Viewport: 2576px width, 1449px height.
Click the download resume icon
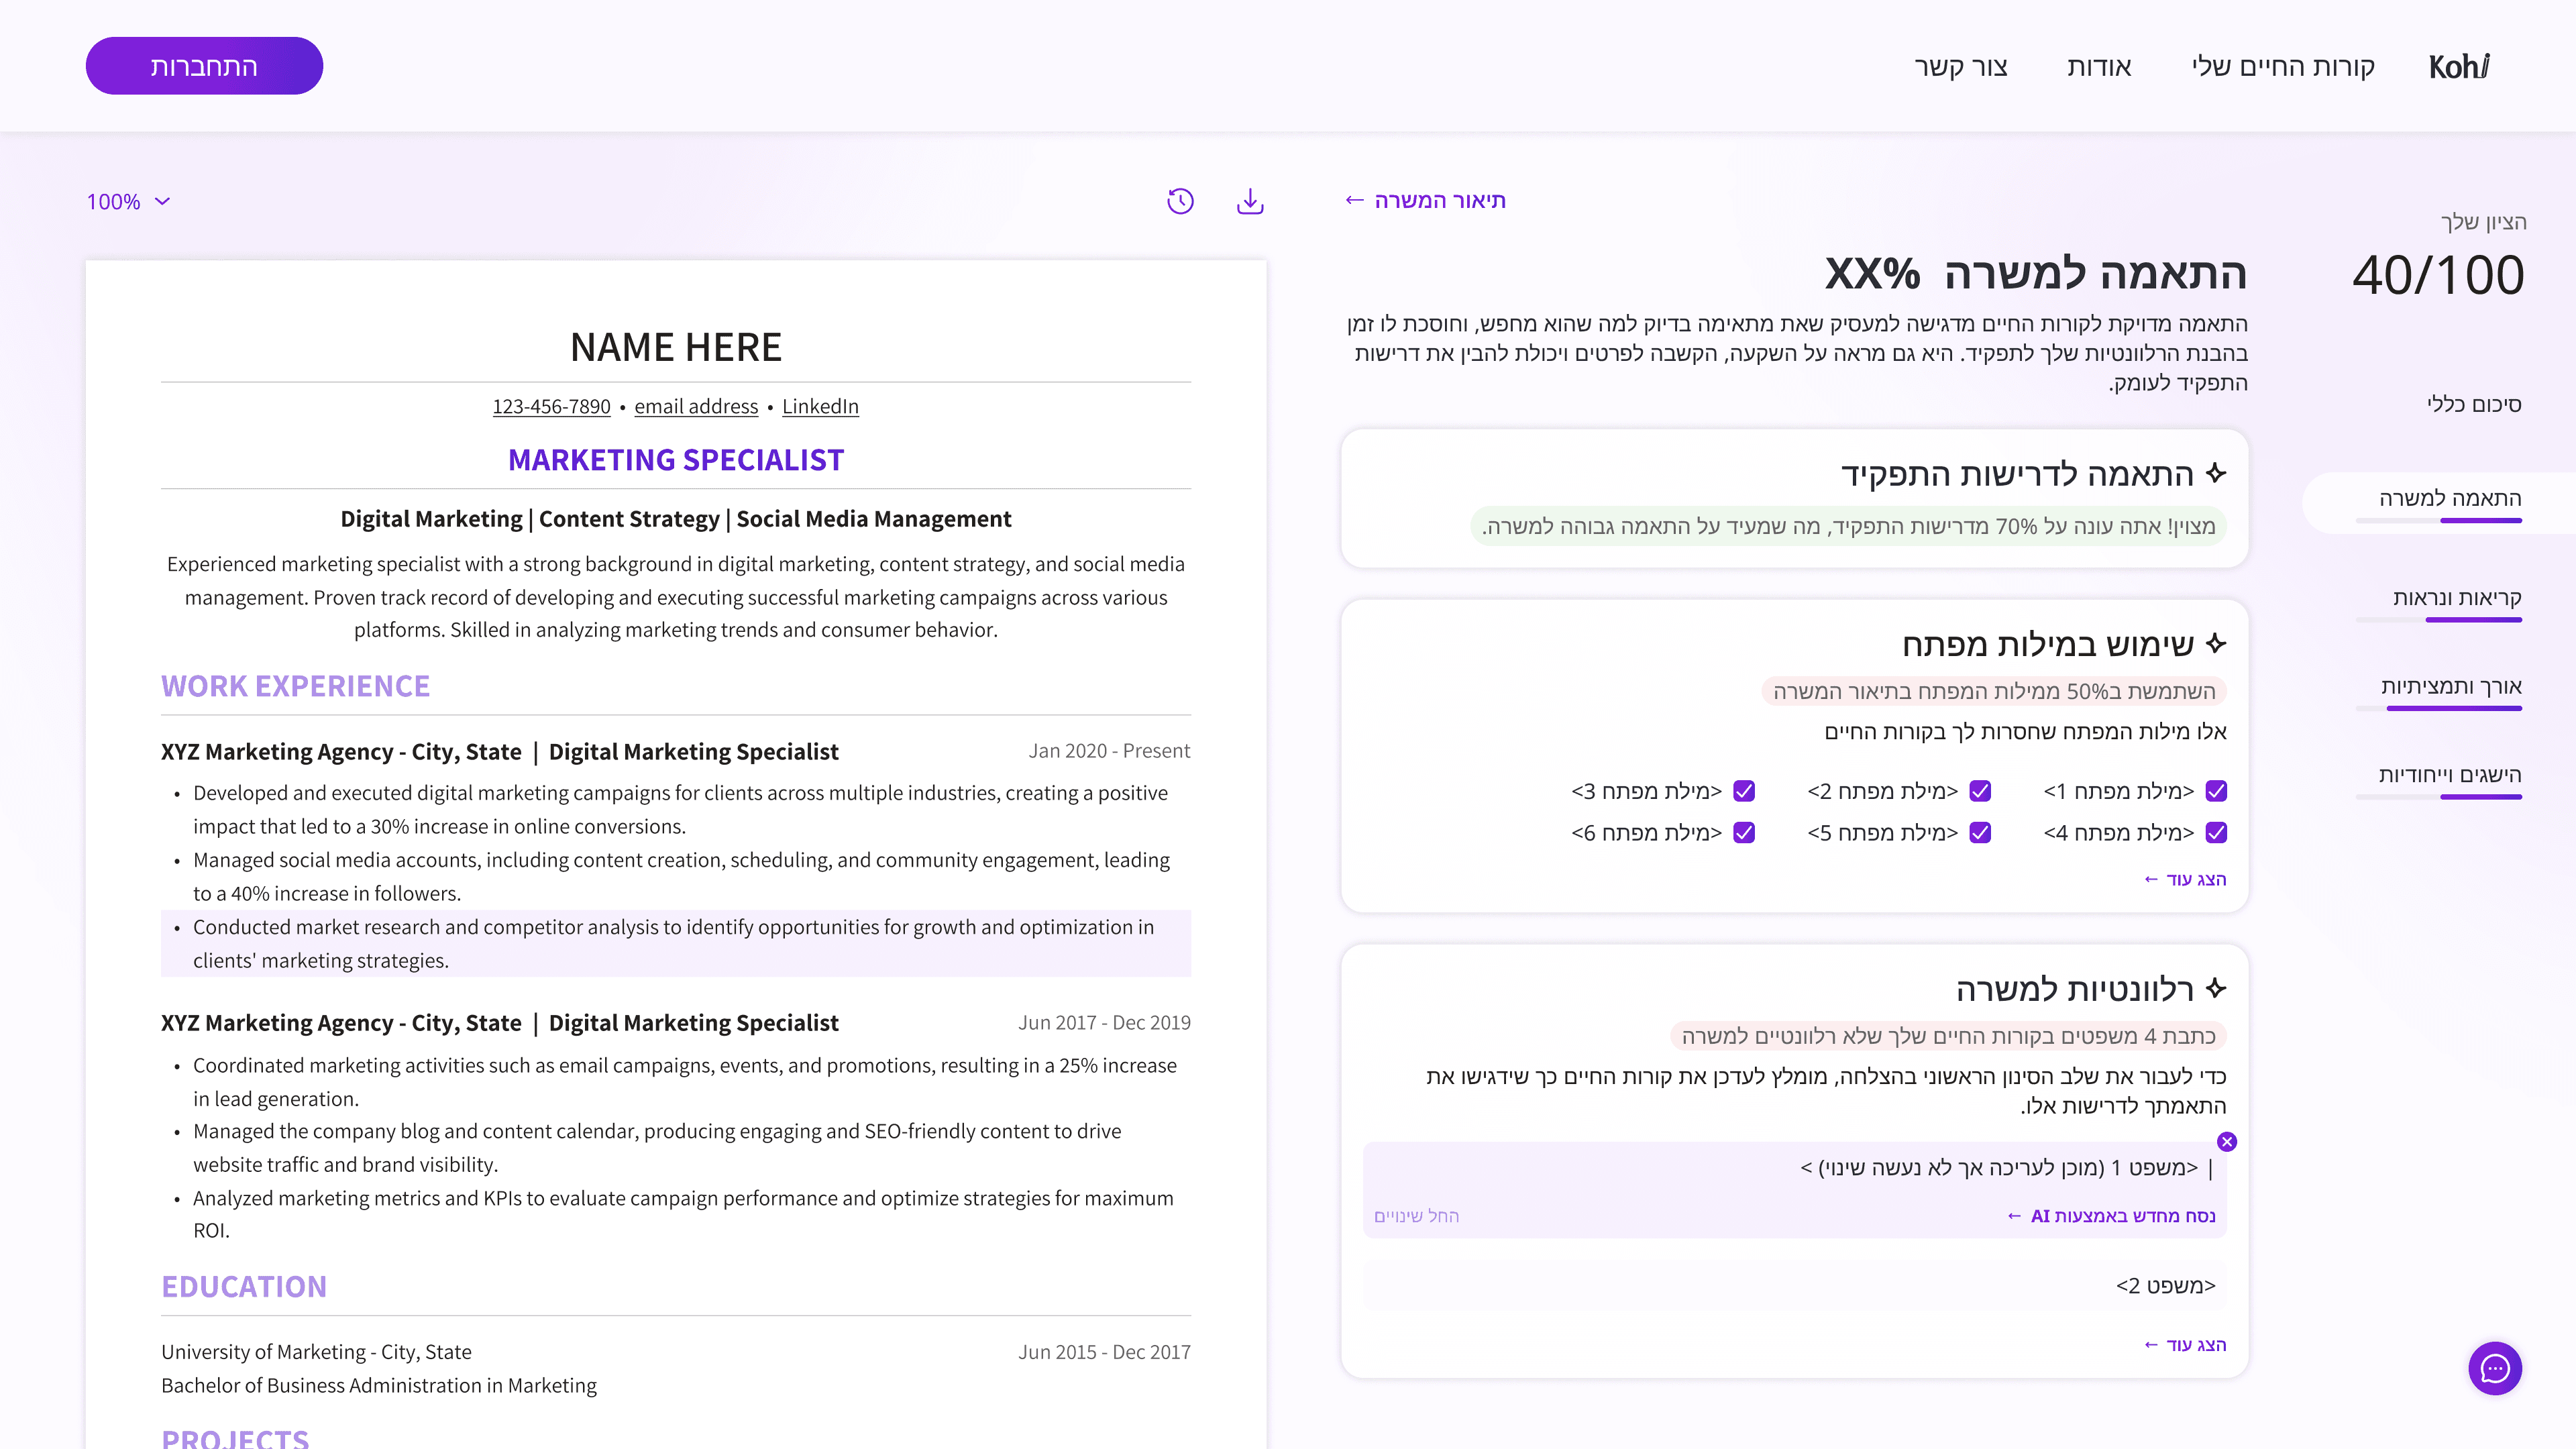pos(1250,201)
